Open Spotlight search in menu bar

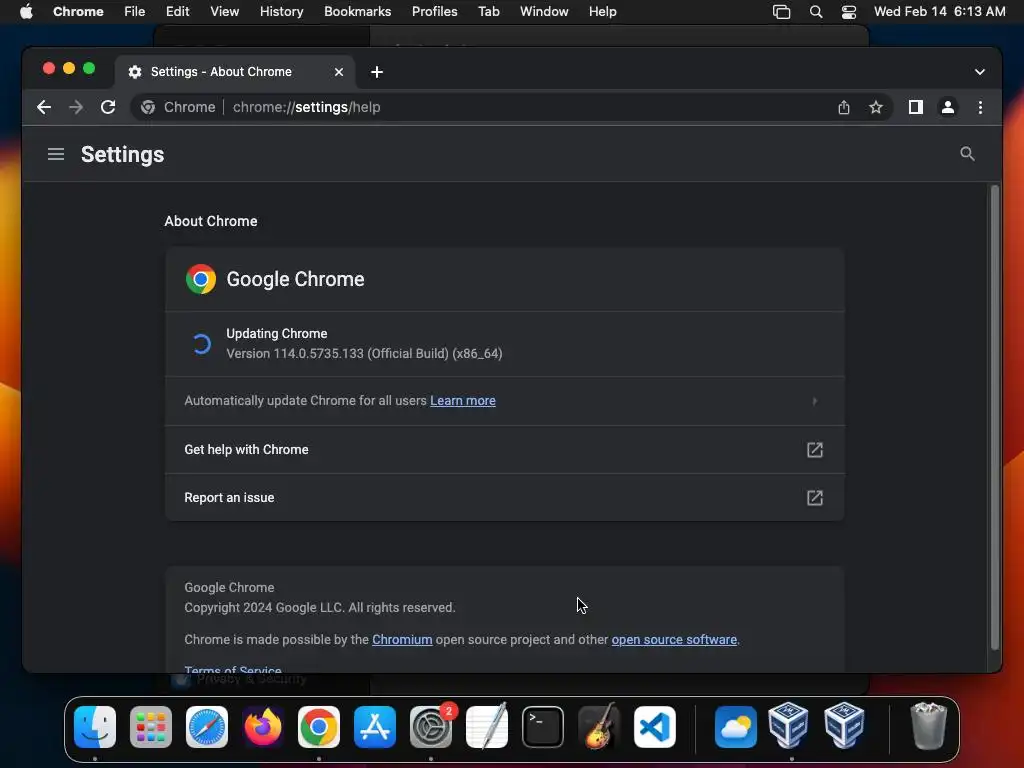click(x=816, y=12)
